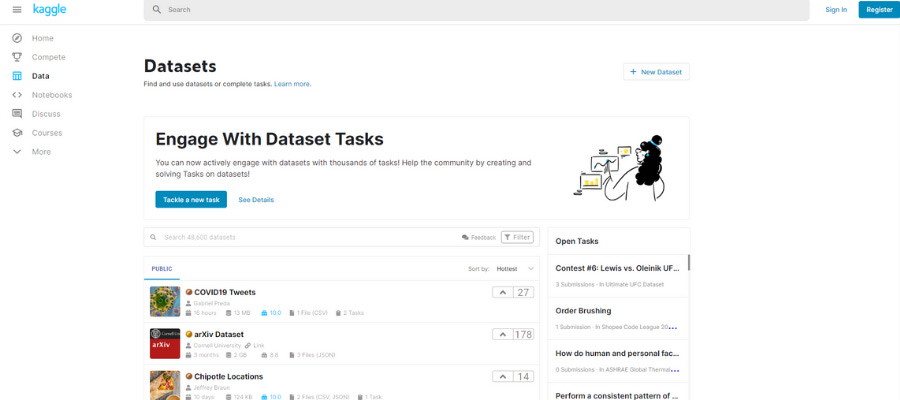Upvote the arXiv Dataset

(503, 335)
